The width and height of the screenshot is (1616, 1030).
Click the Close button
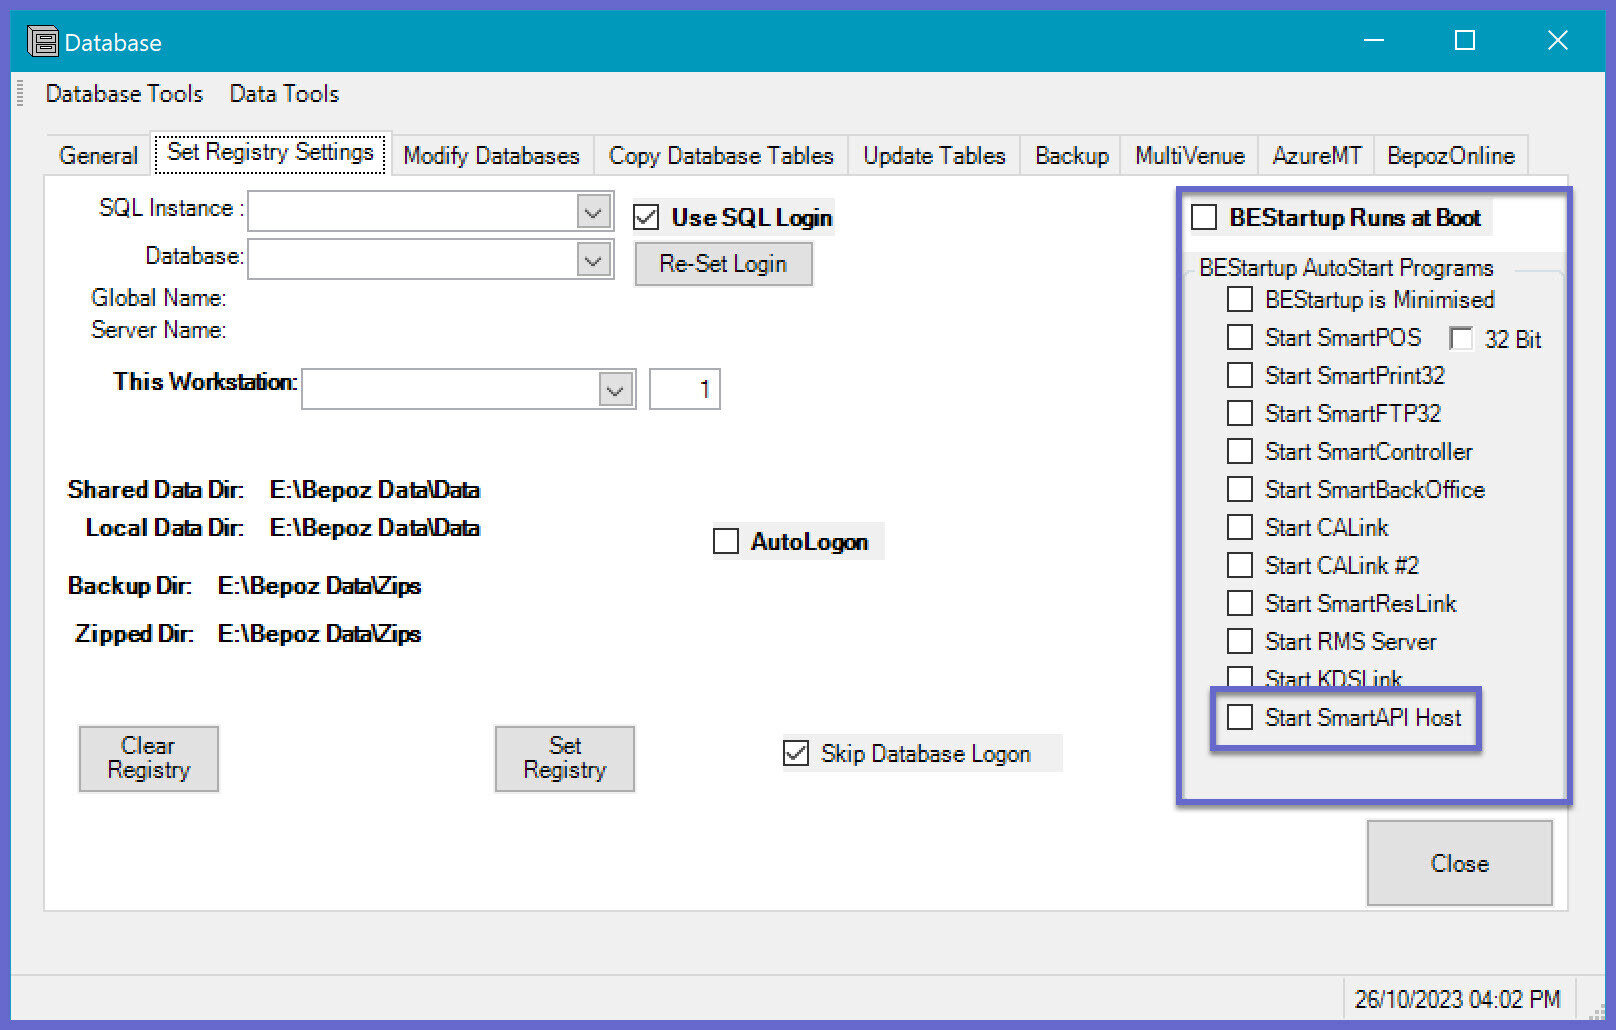[1459, 863]
